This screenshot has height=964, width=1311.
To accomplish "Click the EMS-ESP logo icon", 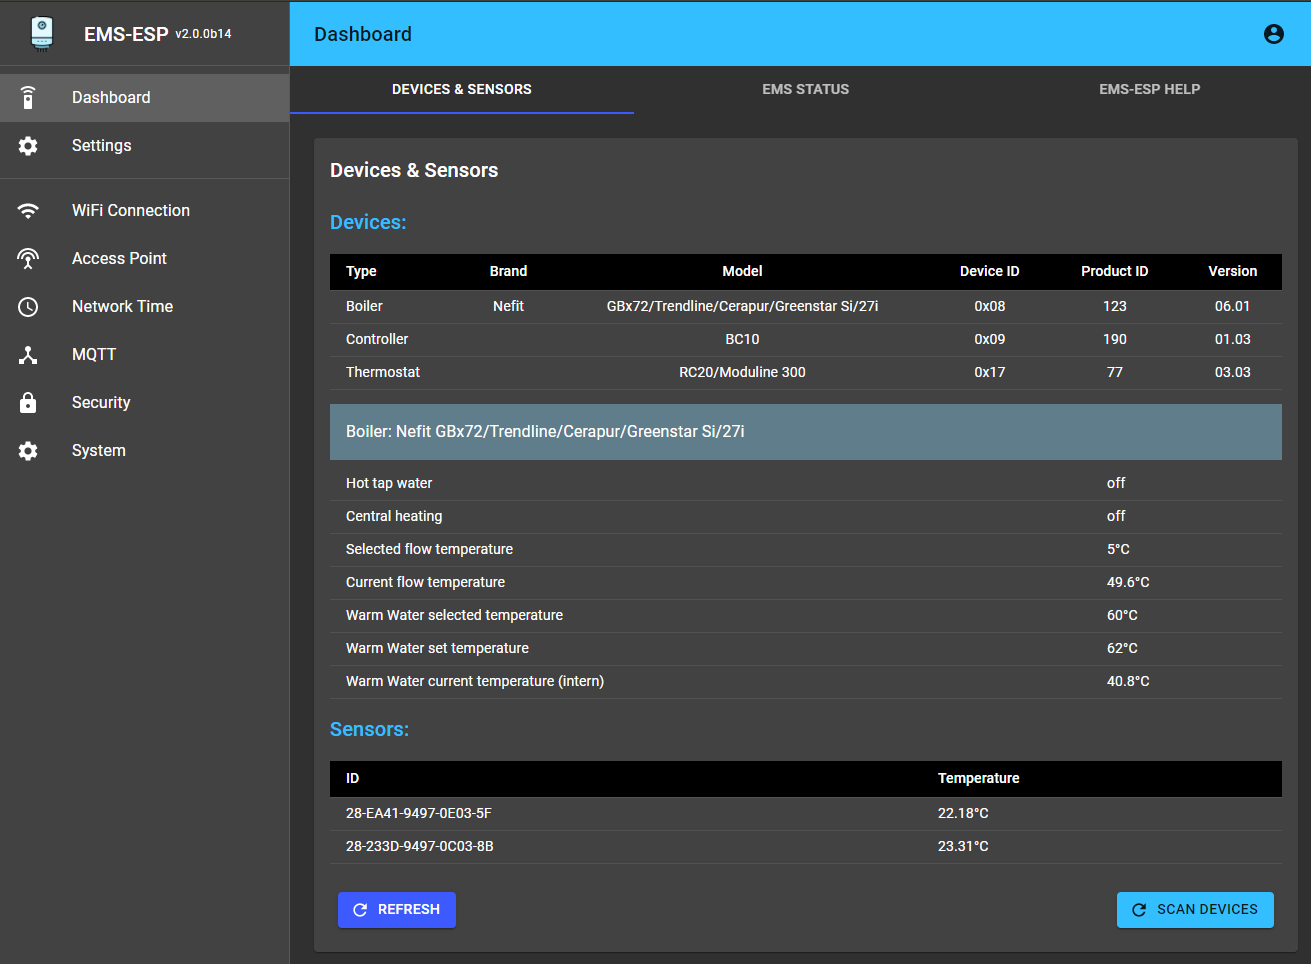I will (41, 33).
